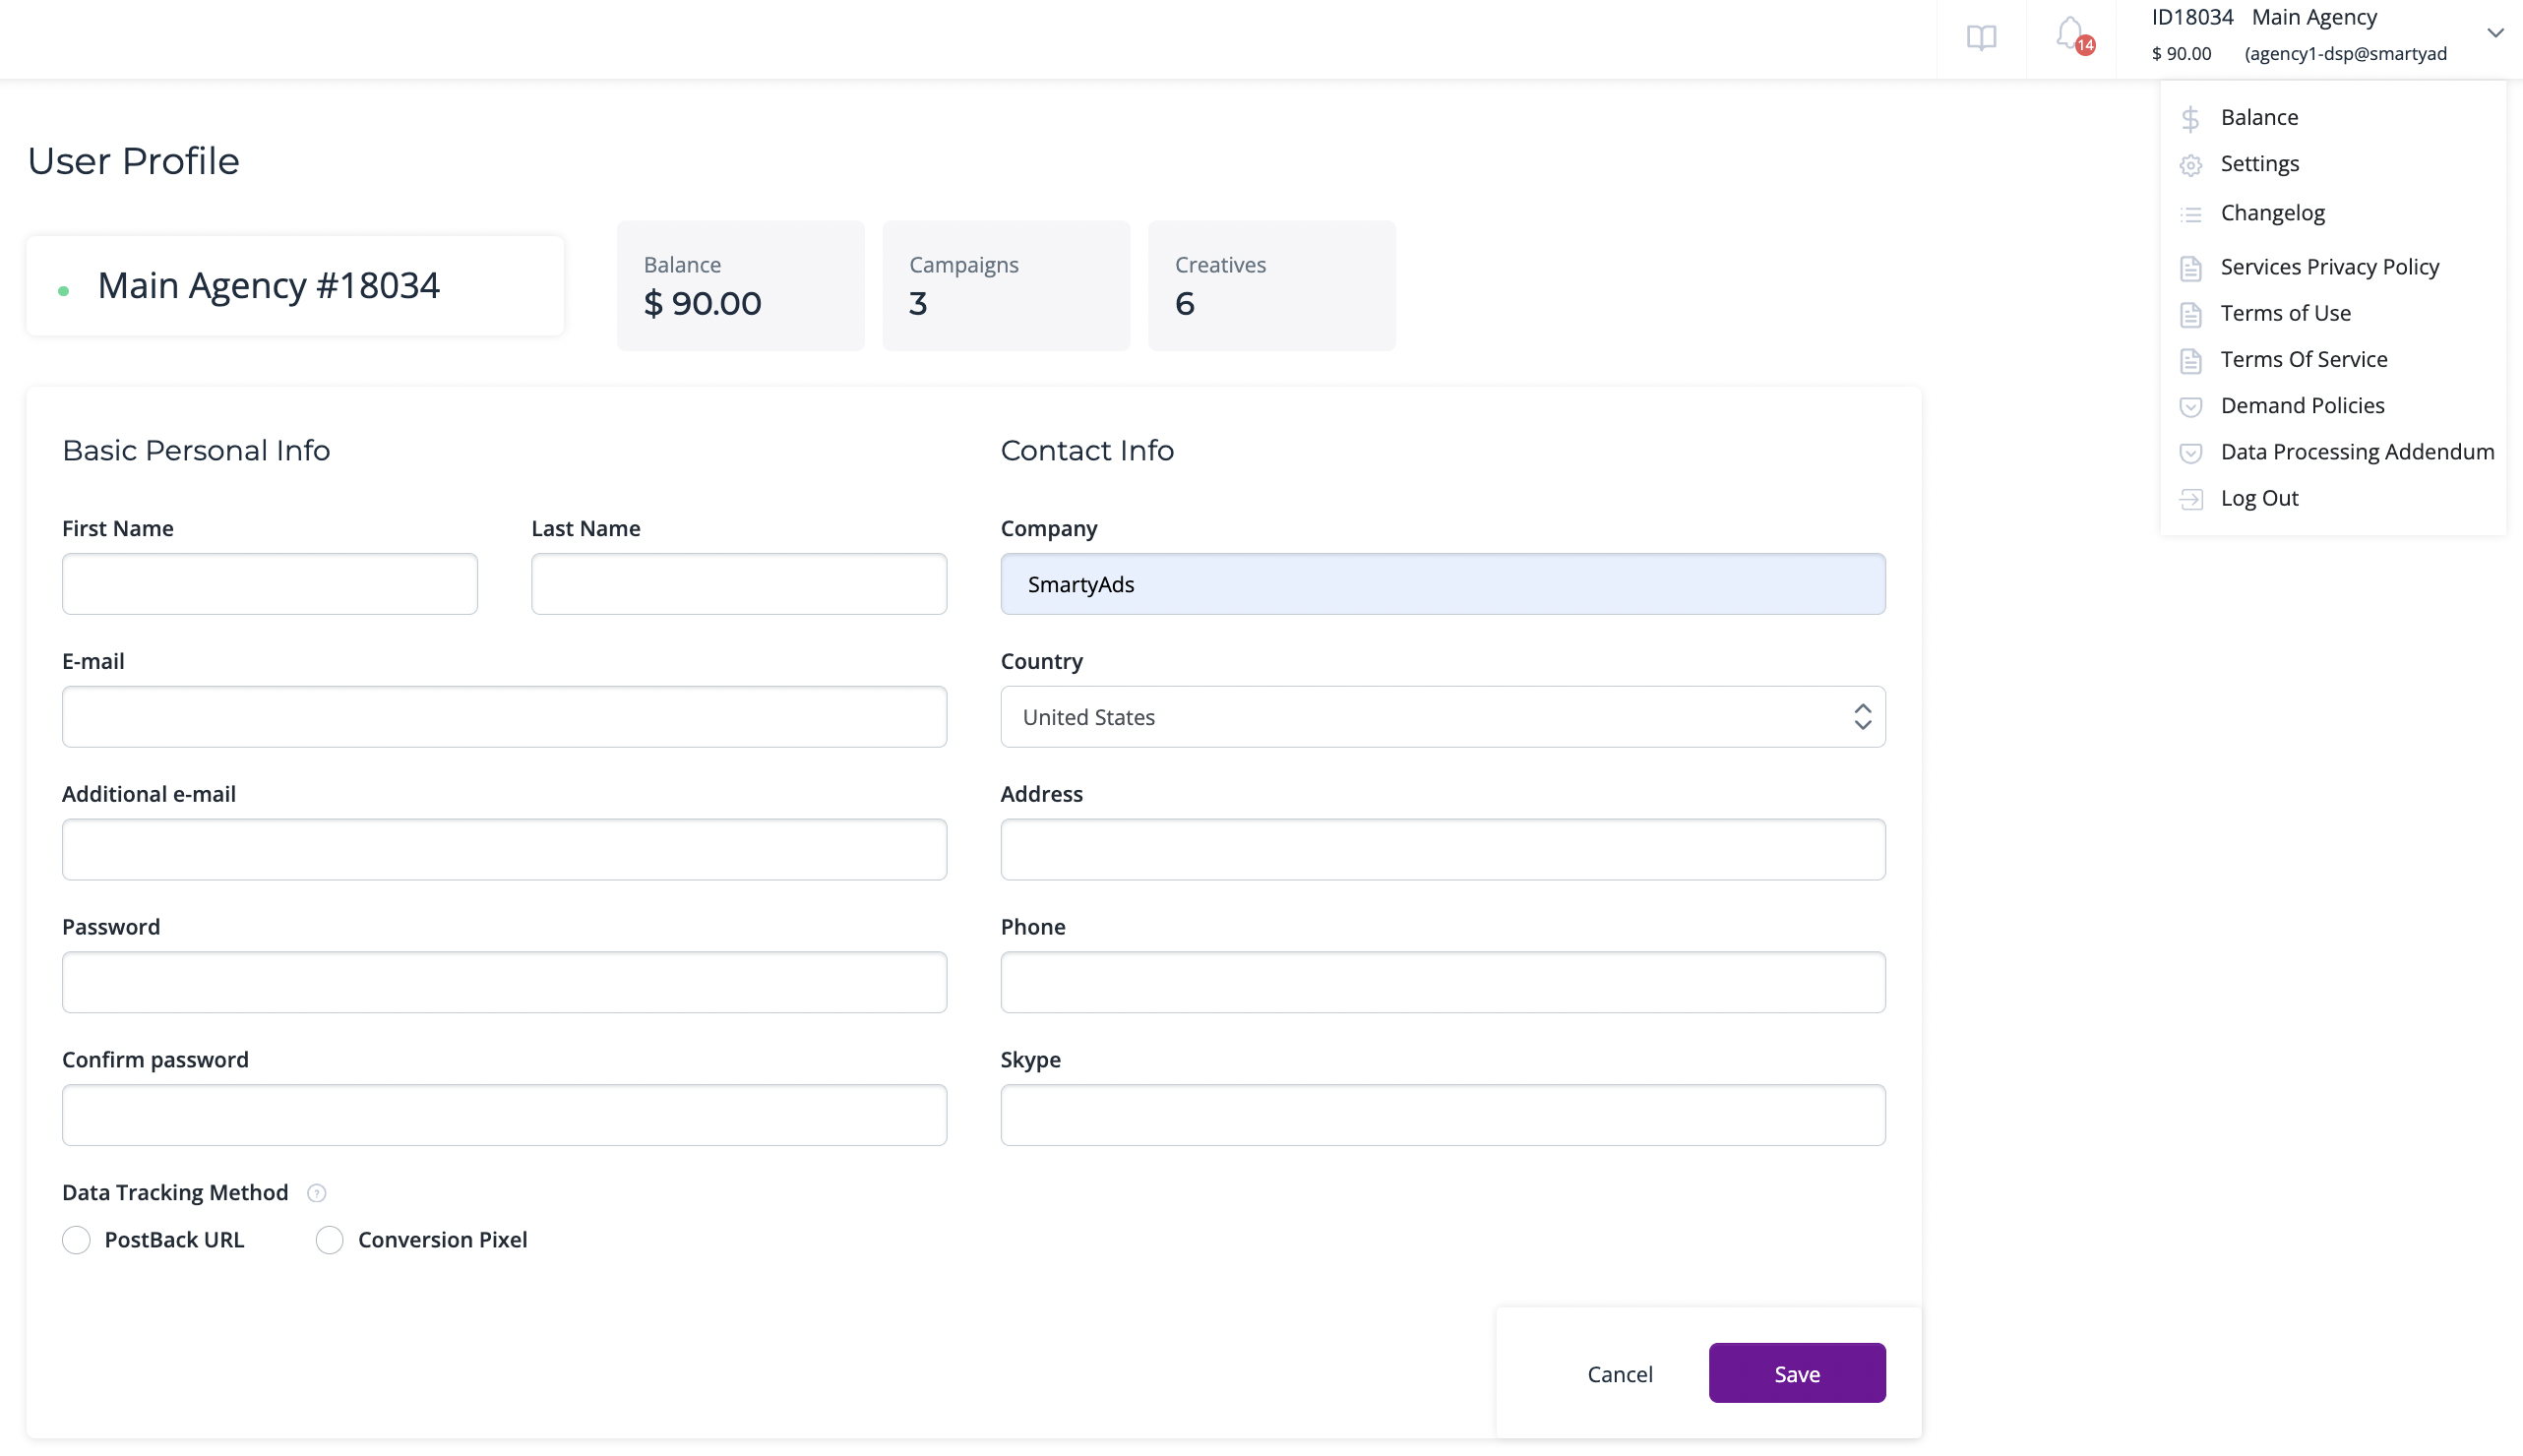Click the Data Tracking Method help icon
The image size is (2523, 1456).
316,1193
